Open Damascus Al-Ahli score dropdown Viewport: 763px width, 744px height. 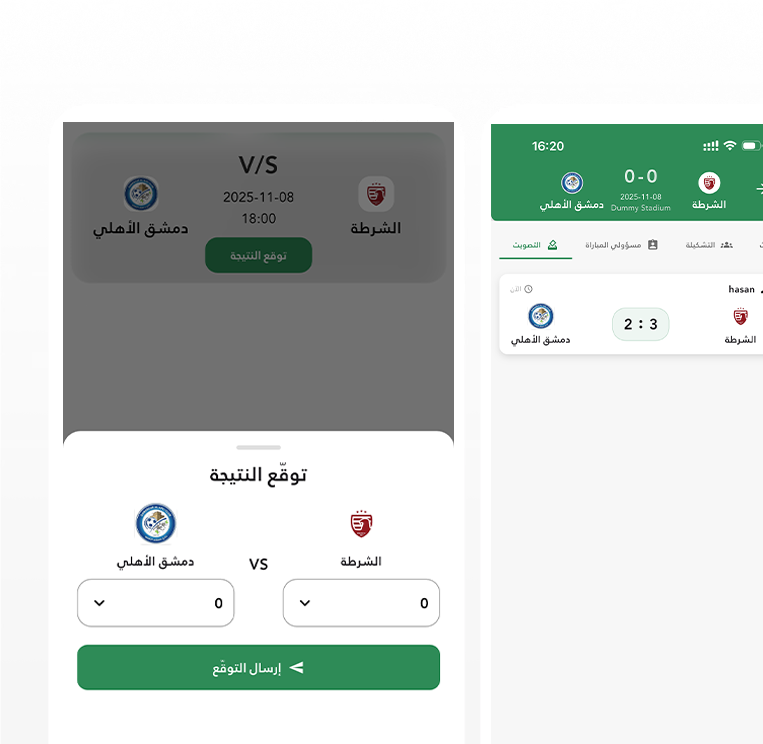tap(156, 603)
